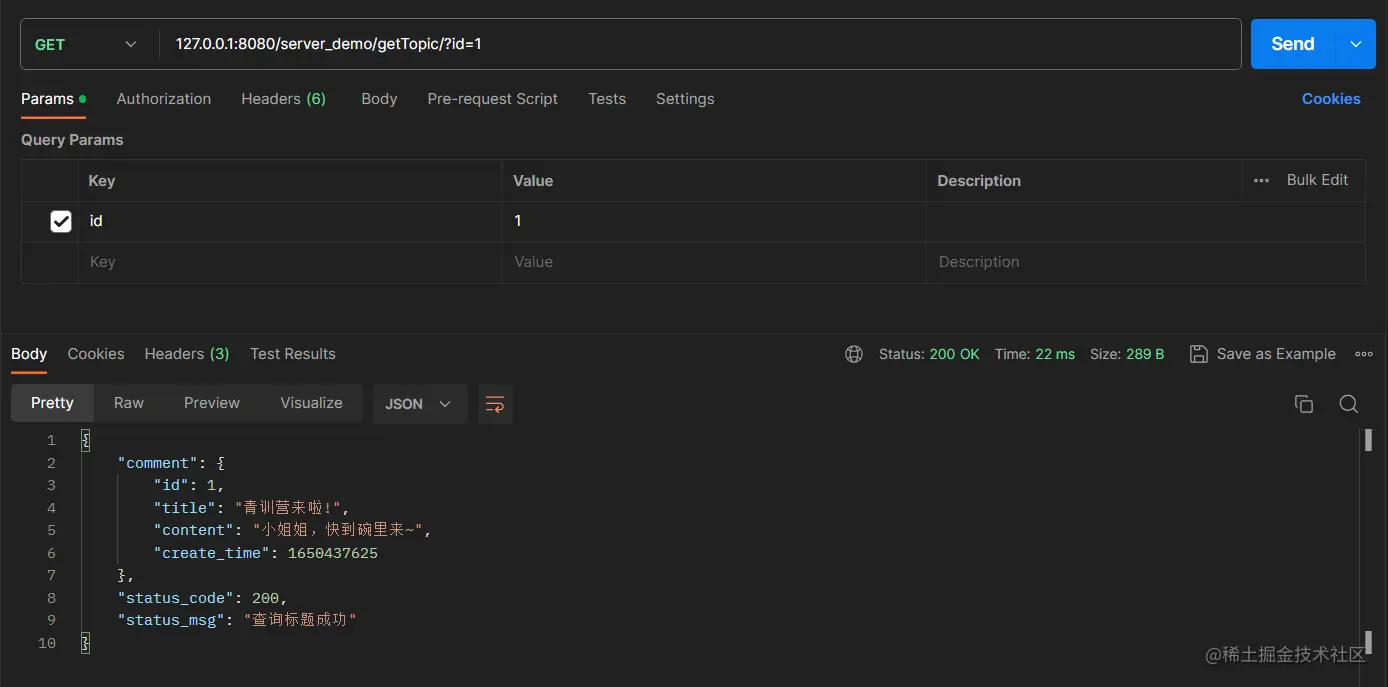This screenshot has width=1388, height=687.
Task: Select the Visualize view
Action: pyautogui.click(x=311, y=403)
